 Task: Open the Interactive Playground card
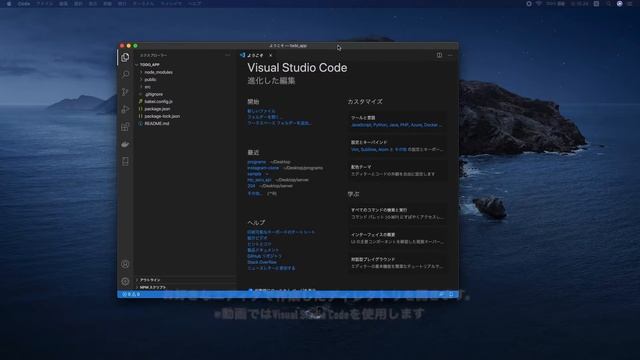tap(397, 263)
